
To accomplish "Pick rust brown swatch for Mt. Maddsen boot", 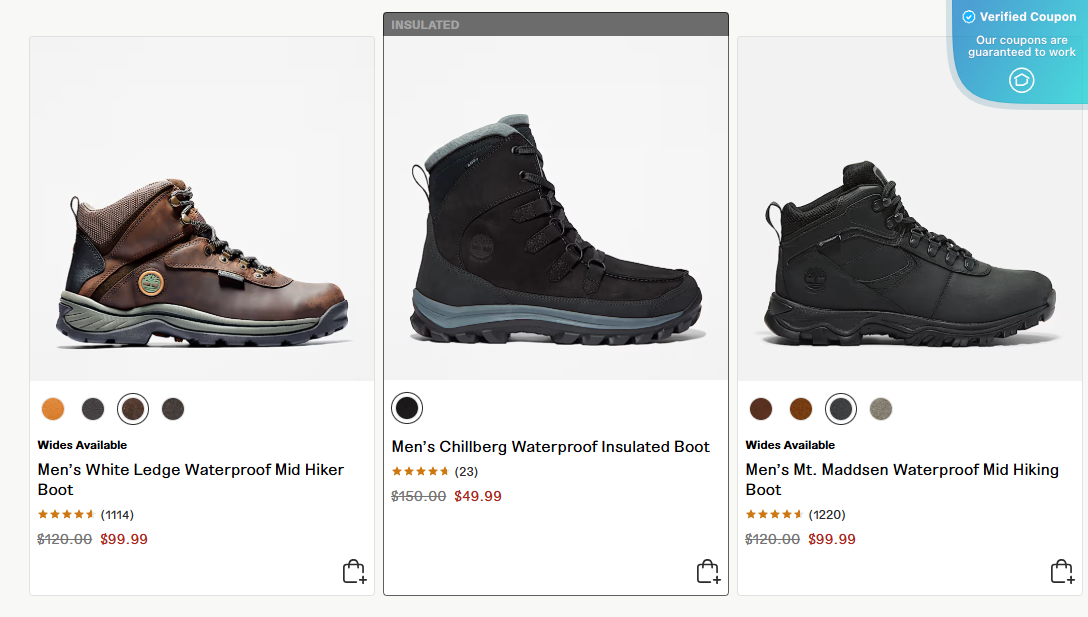I will pos(801,408).
